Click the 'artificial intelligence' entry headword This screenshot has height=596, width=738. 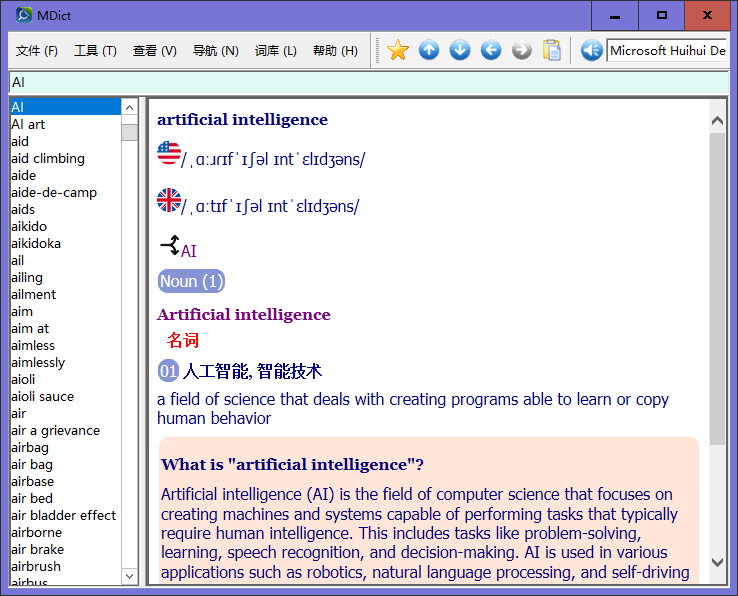coord(242,120)
